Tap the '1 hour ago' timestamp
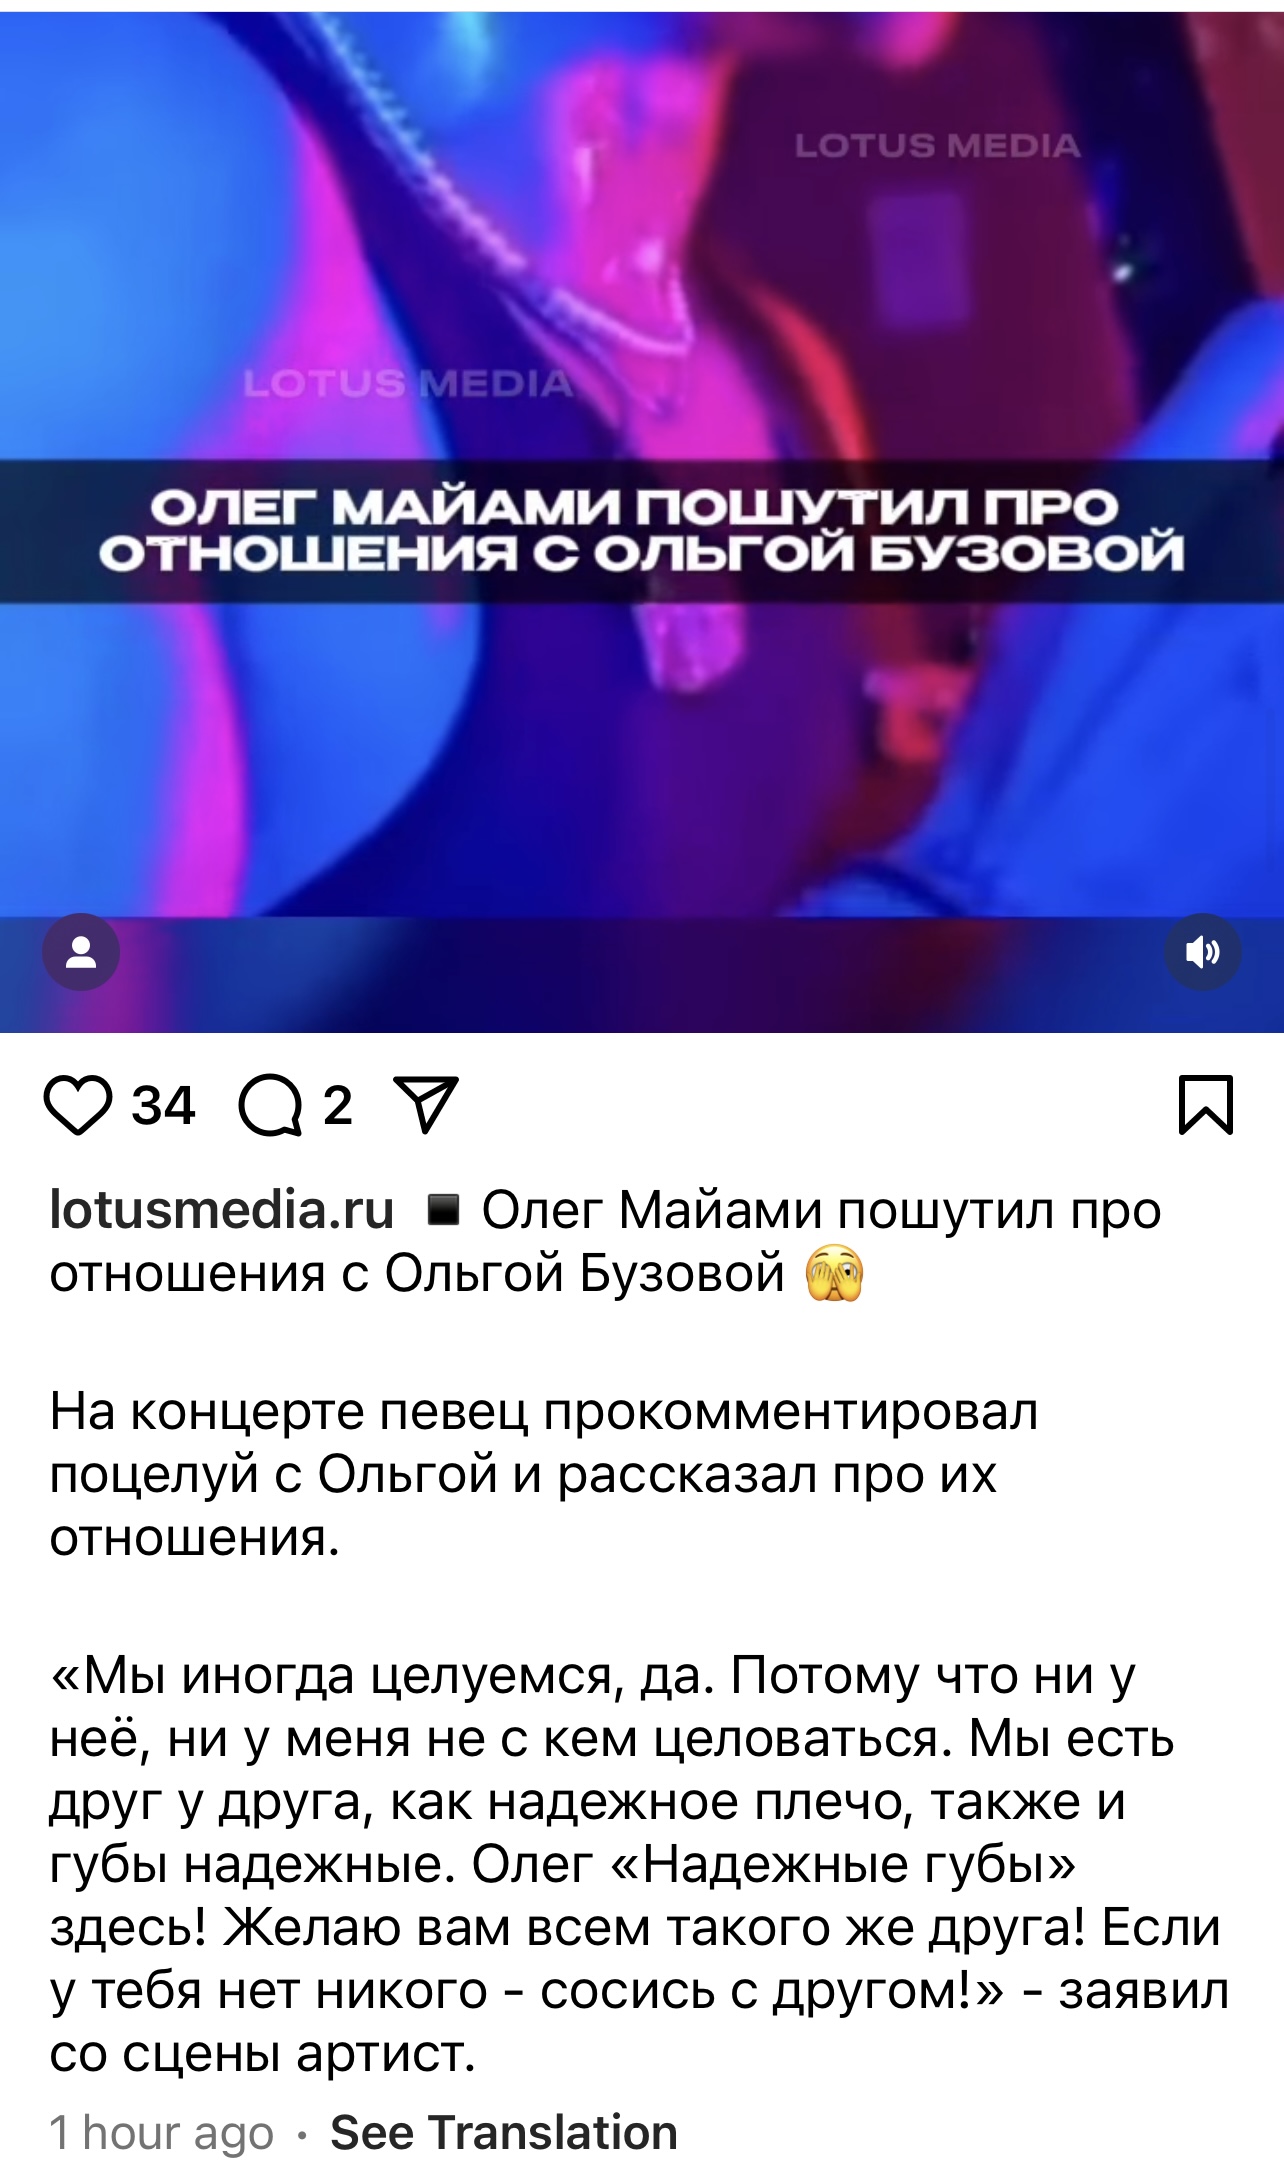This screenshot has width=1284, height=2182. [162, 2133]
